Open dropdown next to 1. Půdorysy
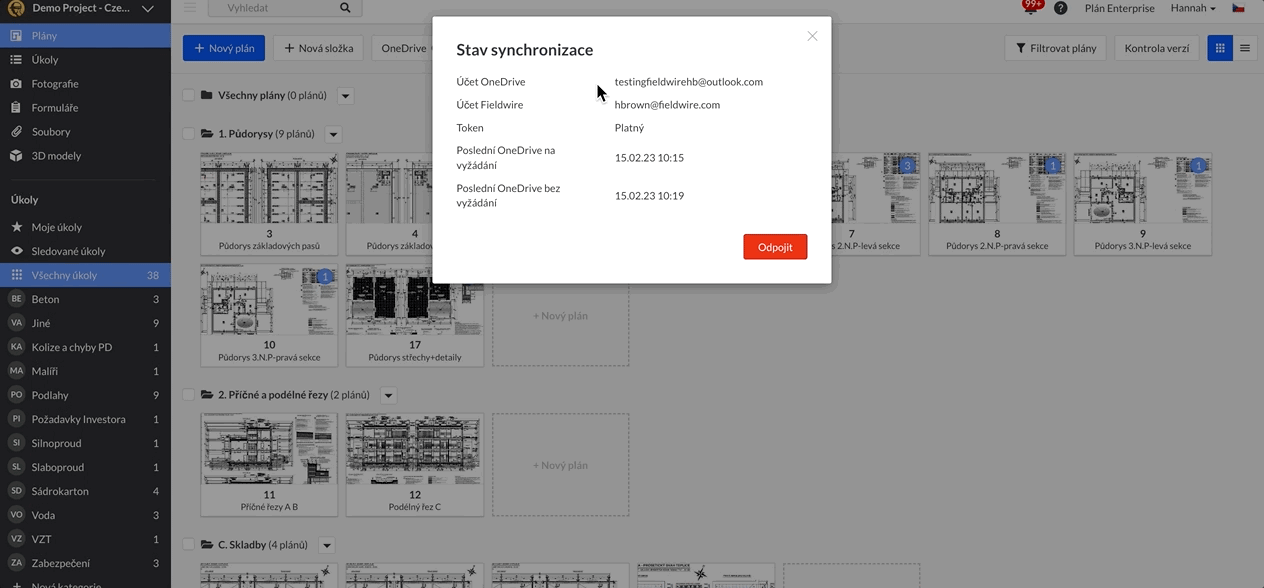Image resolution: width=1264 pixels, height=588 pixels. tap(333, 134)
